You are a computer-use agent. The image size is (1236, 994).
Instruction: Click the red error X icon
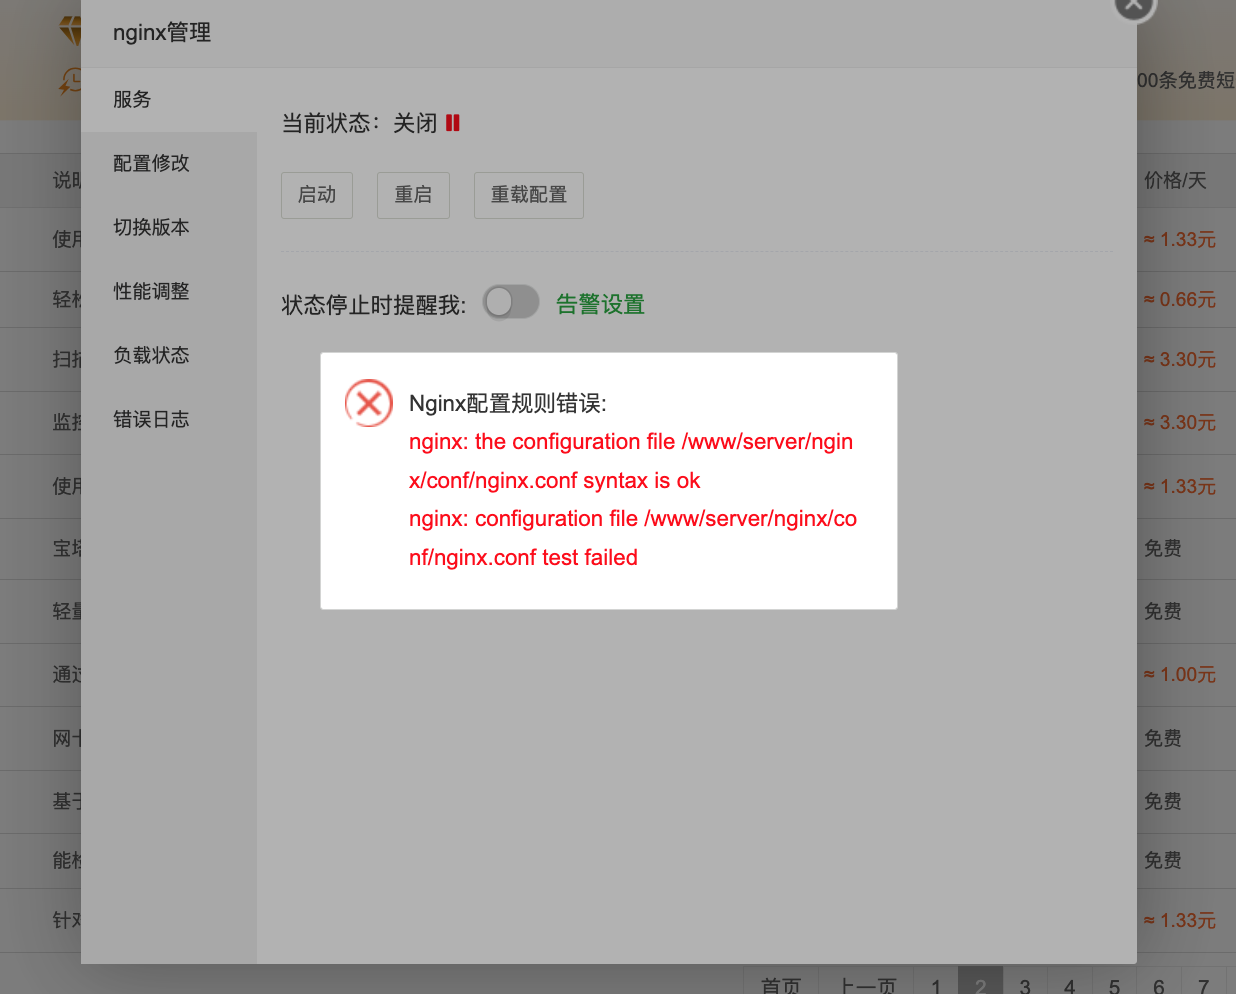point(369,403)
